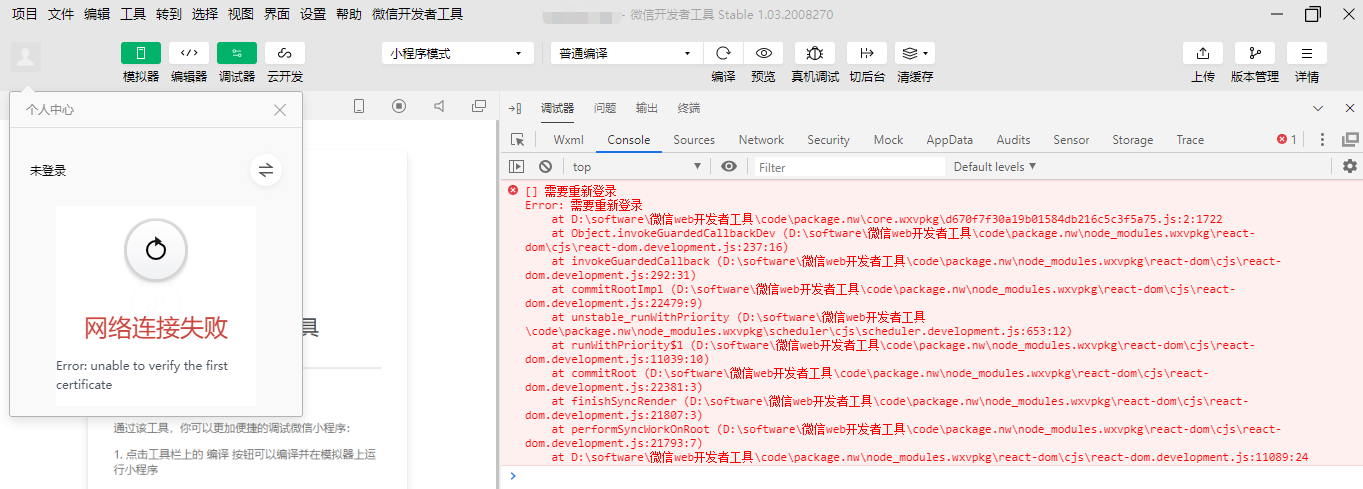Open the 界面 menu
Screen dimensions: 1363x489
click(x=277, y=14)
